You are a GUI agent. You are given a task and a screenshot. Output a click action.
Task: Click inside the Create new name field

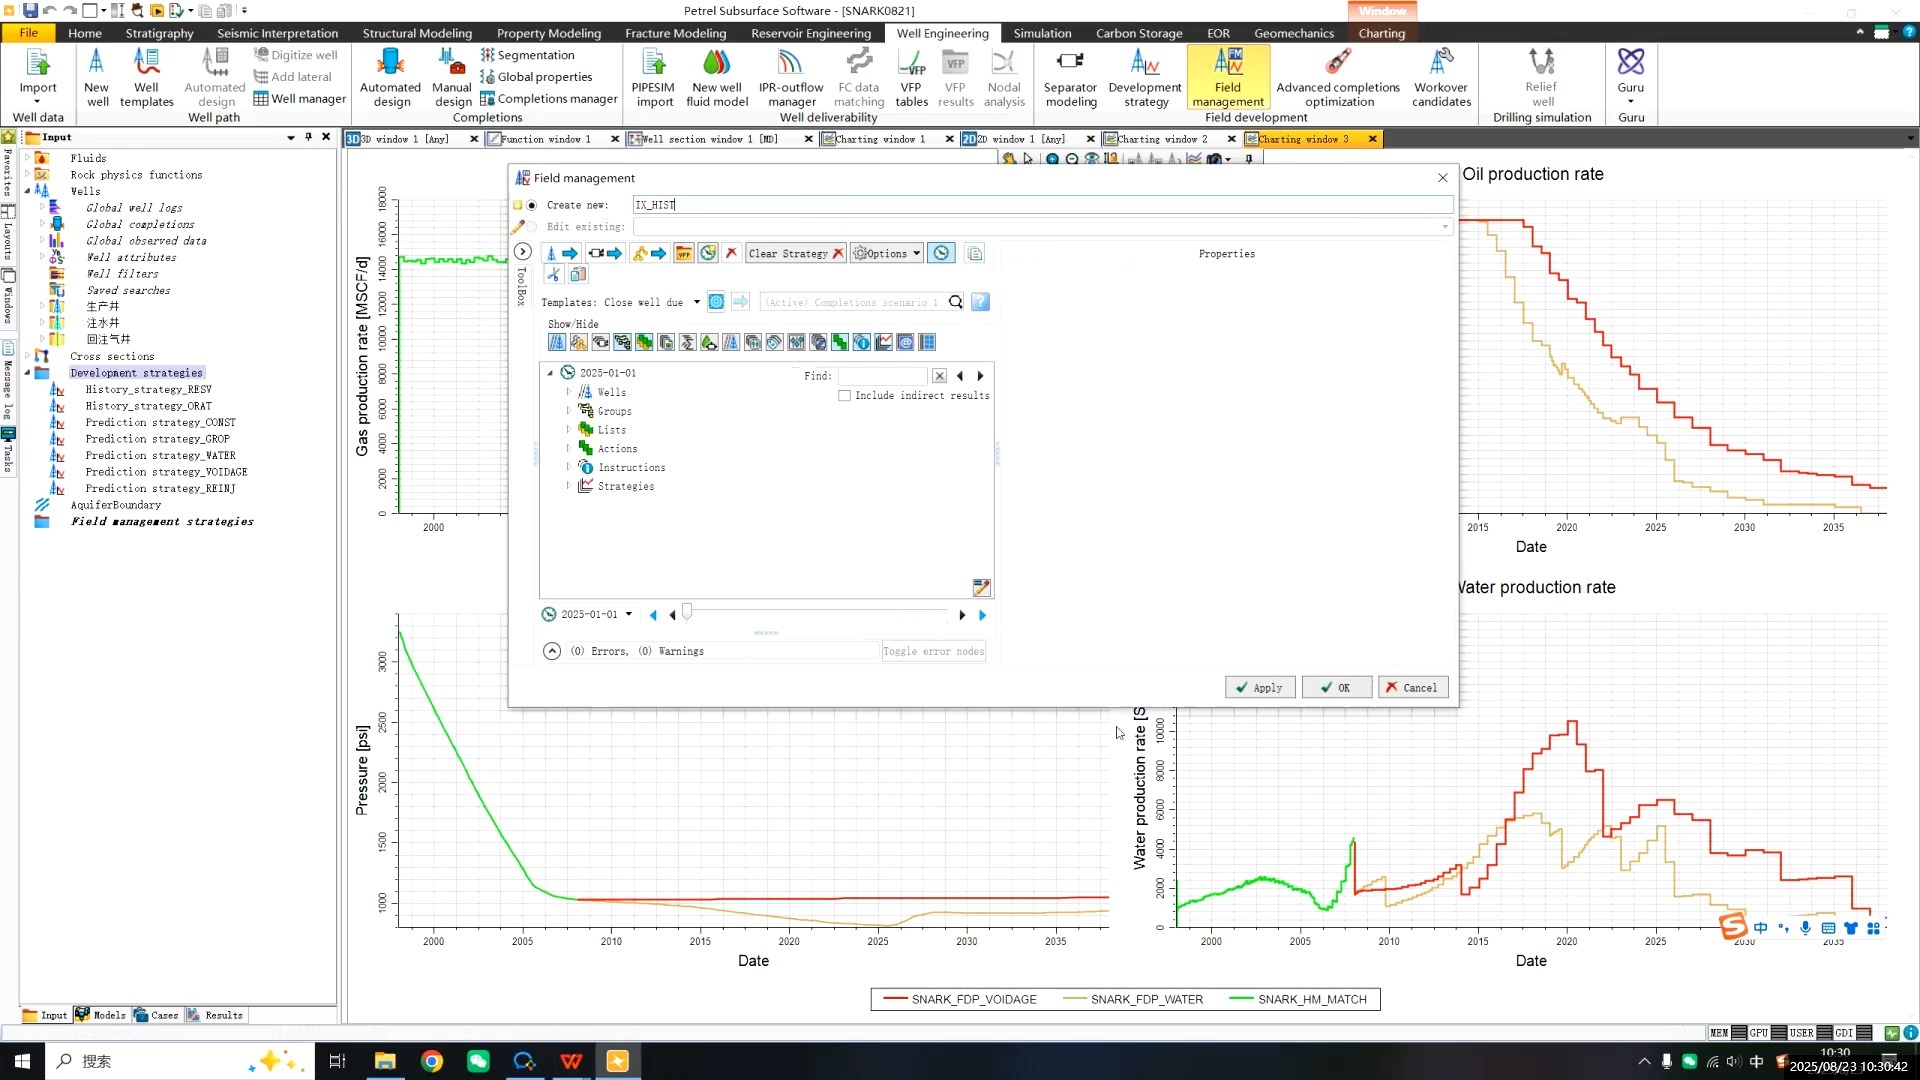(x=1043, y=205)
